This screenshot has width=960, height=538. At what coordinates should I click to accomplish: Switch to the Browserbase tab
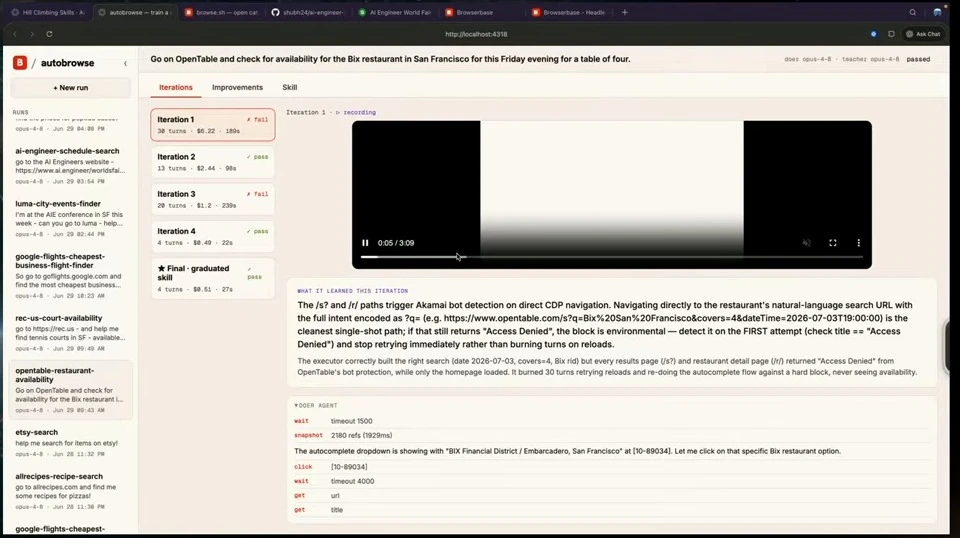(482, 12)
